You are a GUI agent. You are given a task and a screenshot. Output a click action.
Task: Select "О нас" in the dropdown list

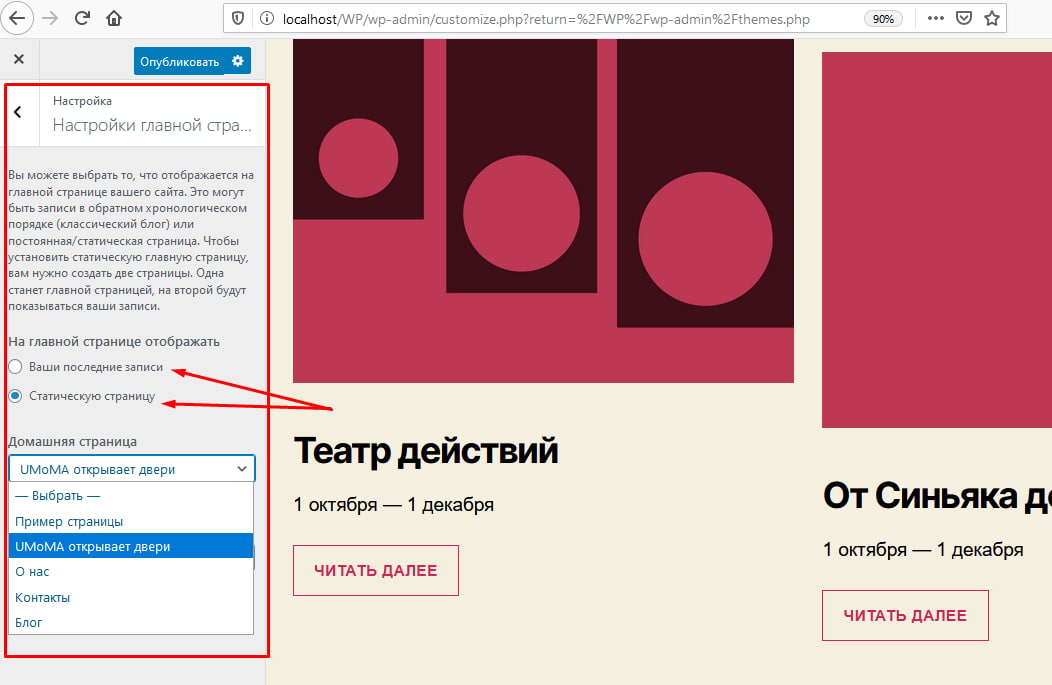point(30,571)
